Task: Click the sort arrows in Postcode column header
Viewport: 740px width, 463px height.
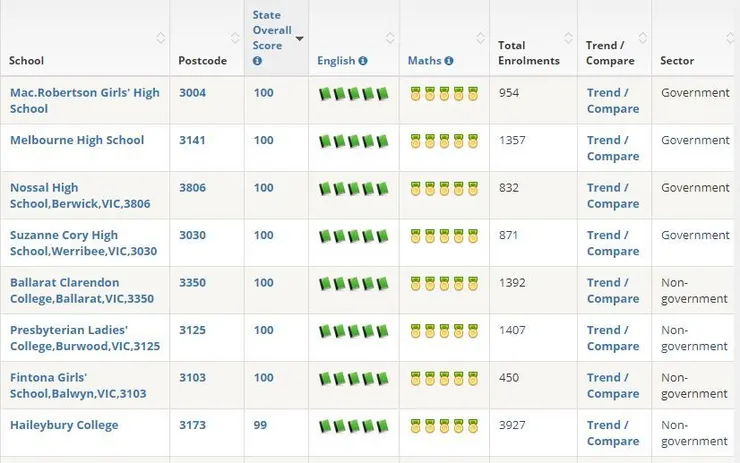Action: (x=236, y=38)
